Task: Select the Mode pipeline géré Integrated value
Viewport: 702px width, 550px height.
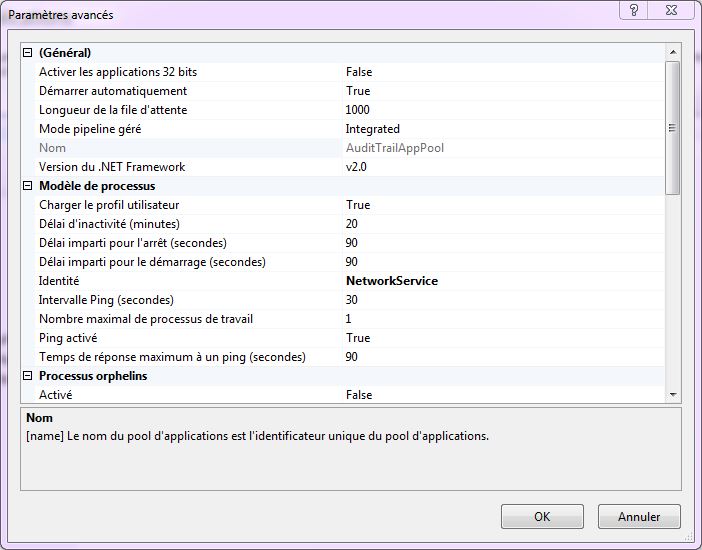Action: (372, 129)
